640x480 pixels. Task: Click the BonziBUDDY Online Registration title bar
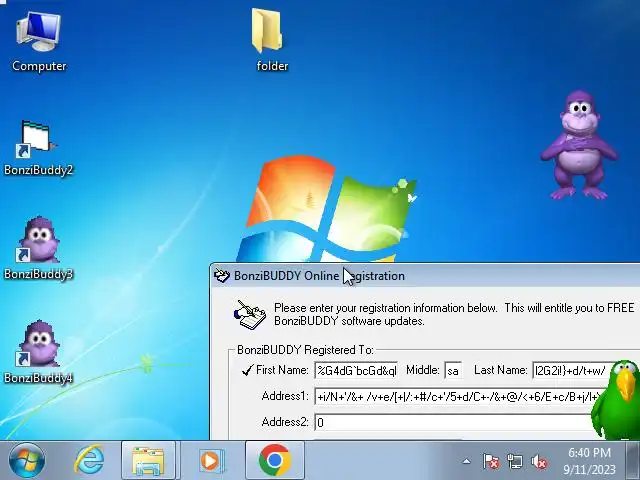[424, 276]
